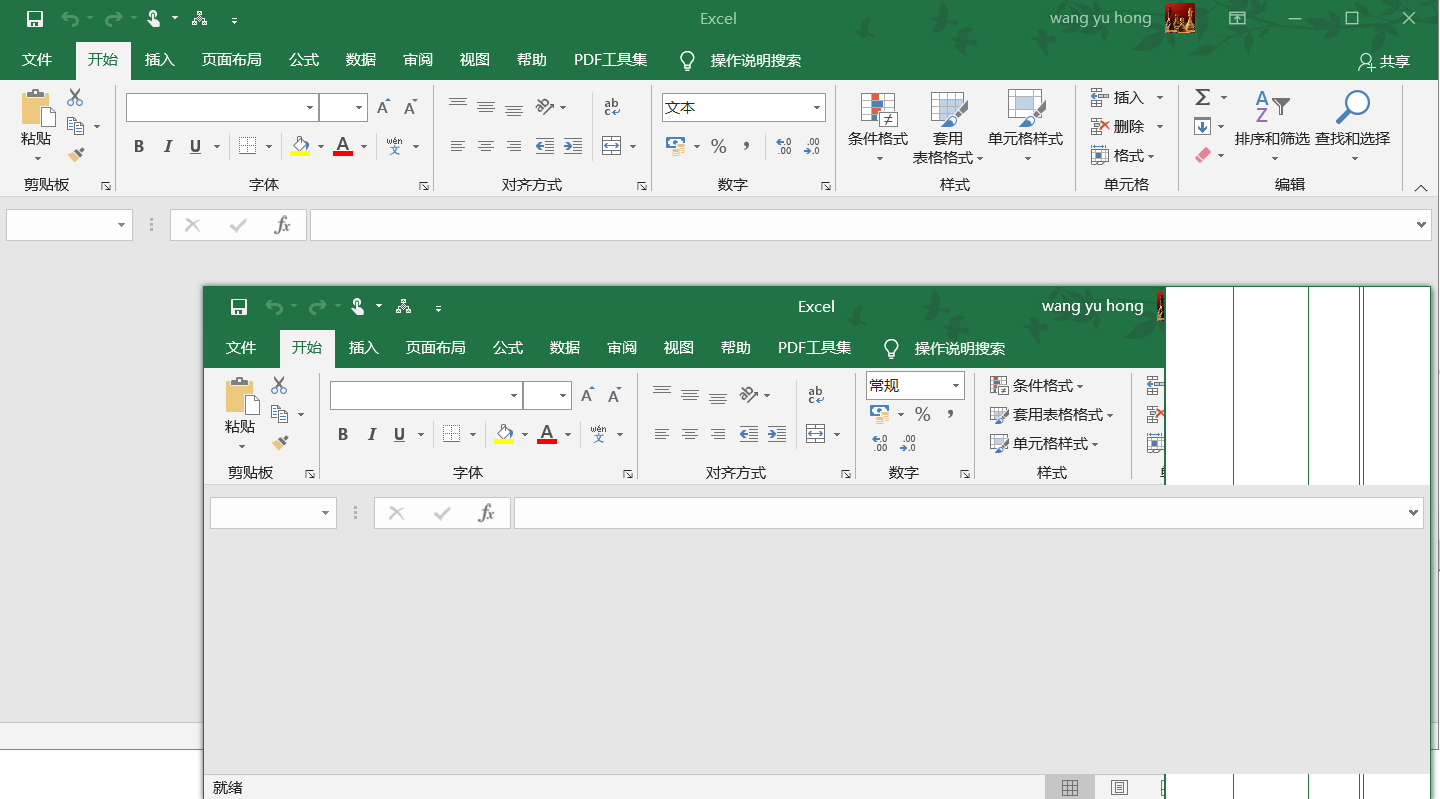
Task: Open 排序和筛选 in back window
Action: tap(1272, 126)
